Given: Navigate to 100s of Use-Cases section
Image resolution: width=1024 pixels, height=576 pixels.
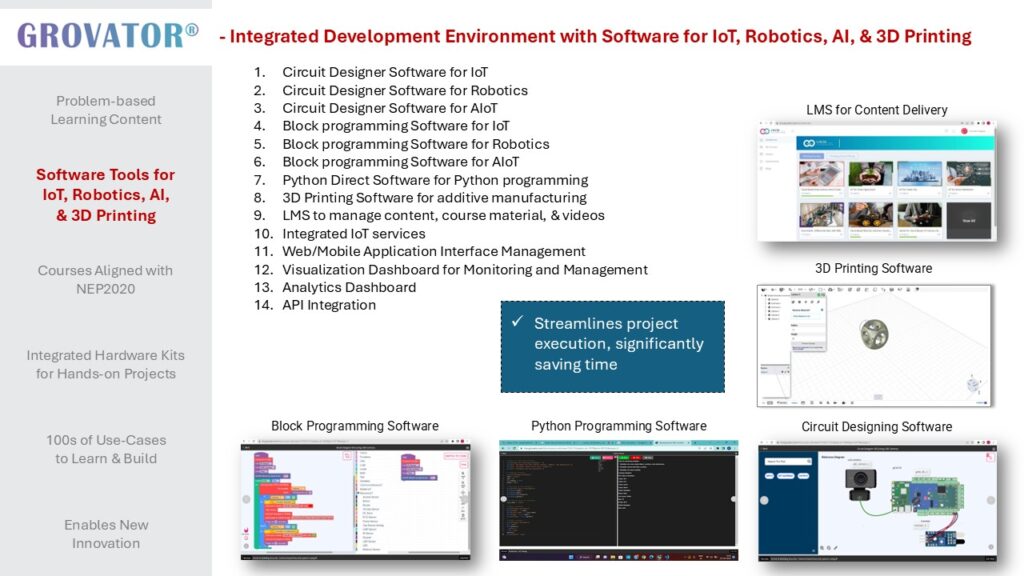Looking at the screenshot, I should point(106,449).
